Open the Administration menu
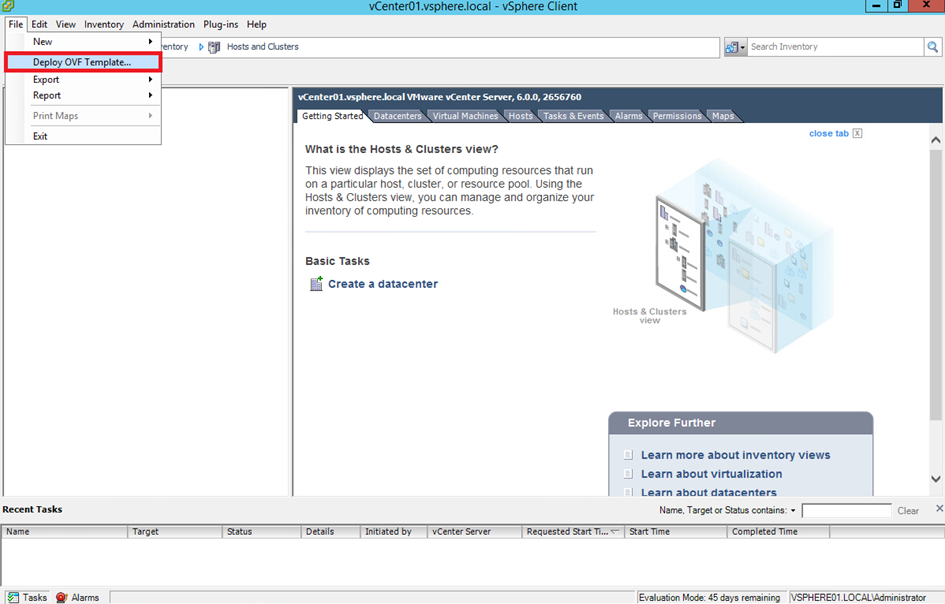This screenshot has height=604, width=945. [x=163, y=24]
